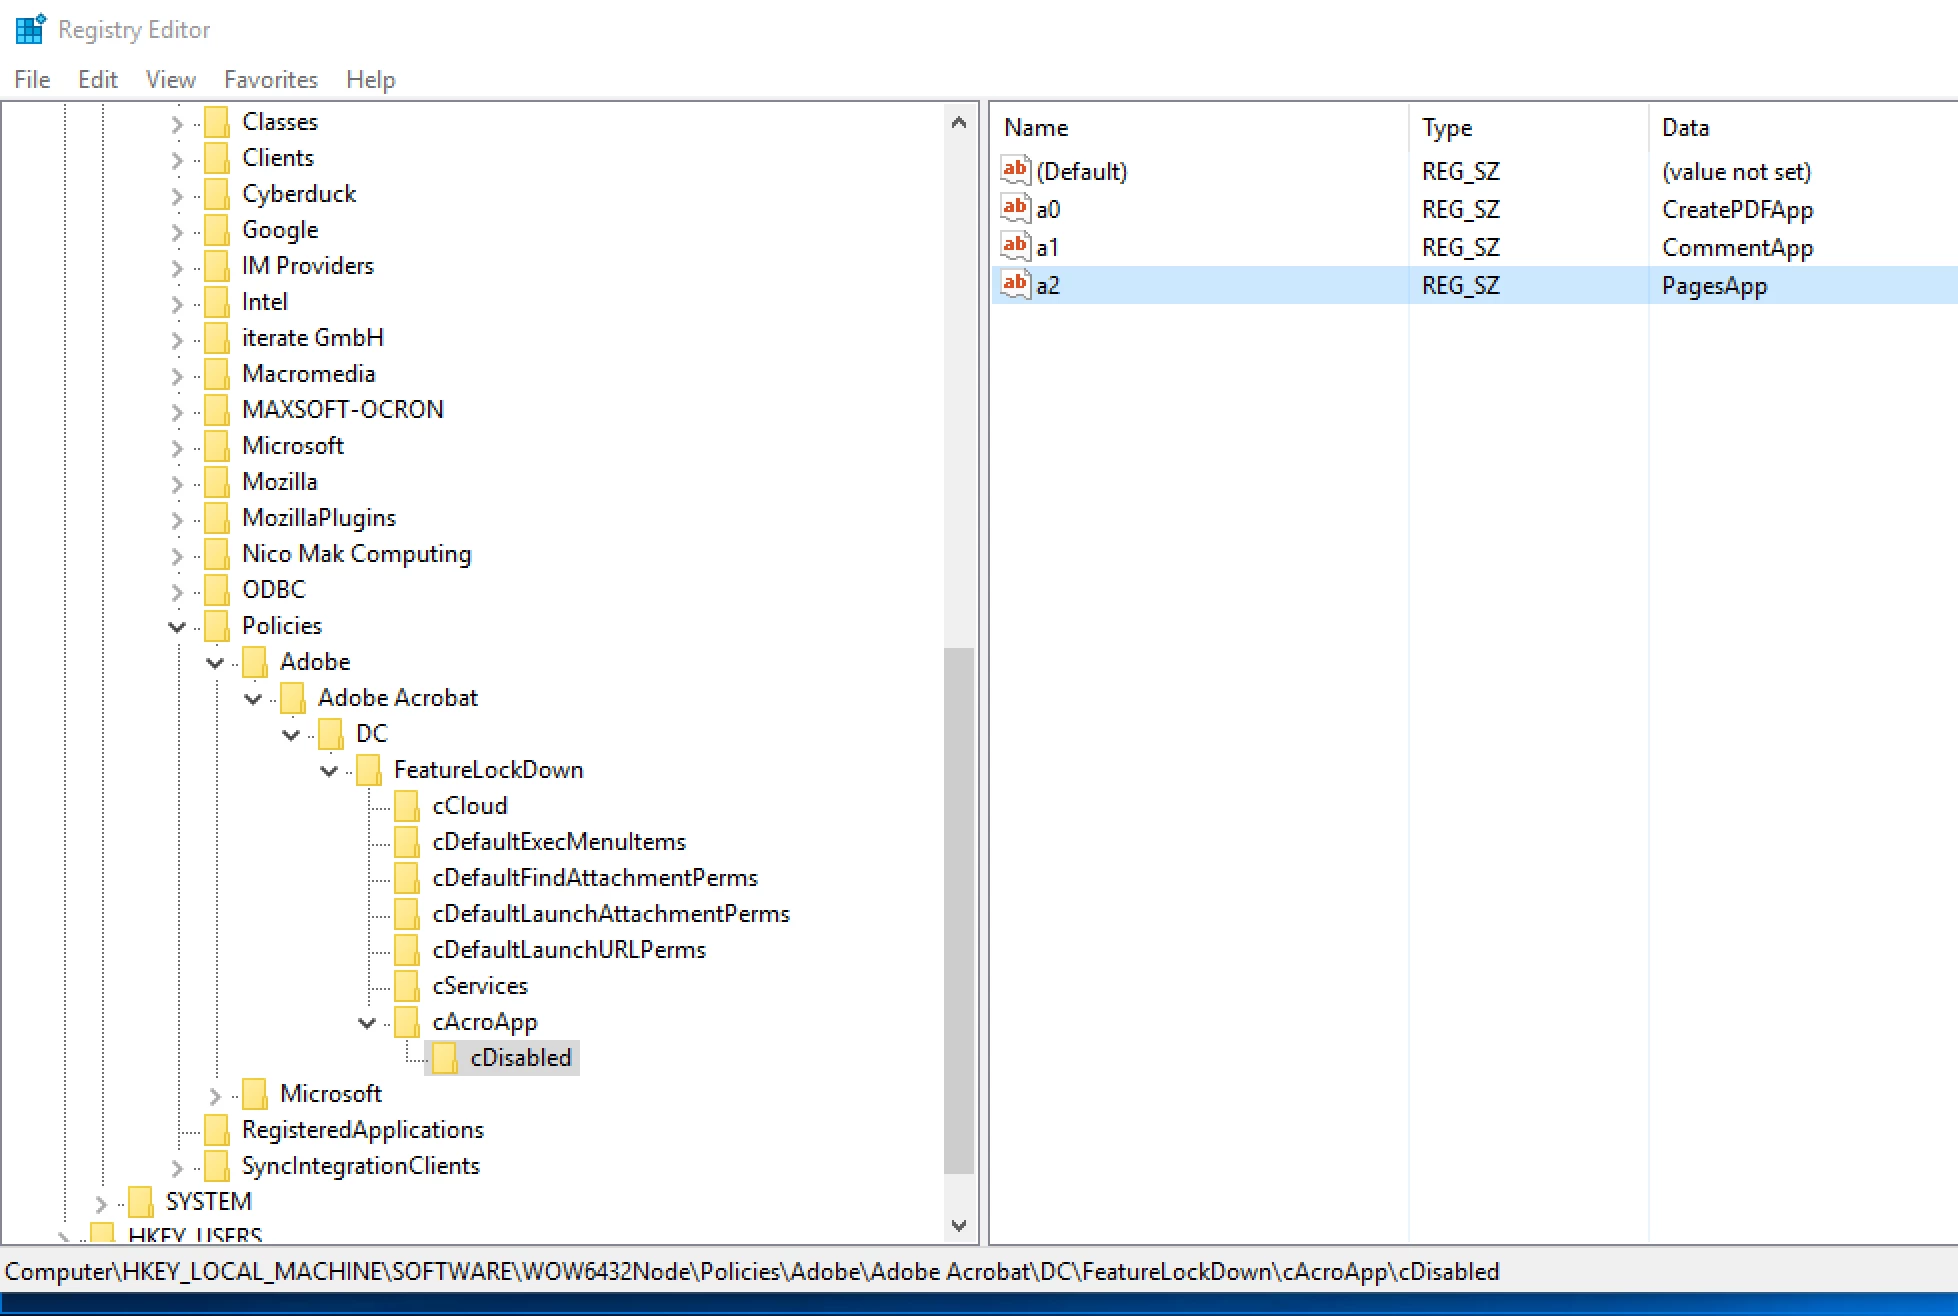Click the CreatePDFApp data cell
Viewport: 1958px width, 1316px height.
[1738, 209]
